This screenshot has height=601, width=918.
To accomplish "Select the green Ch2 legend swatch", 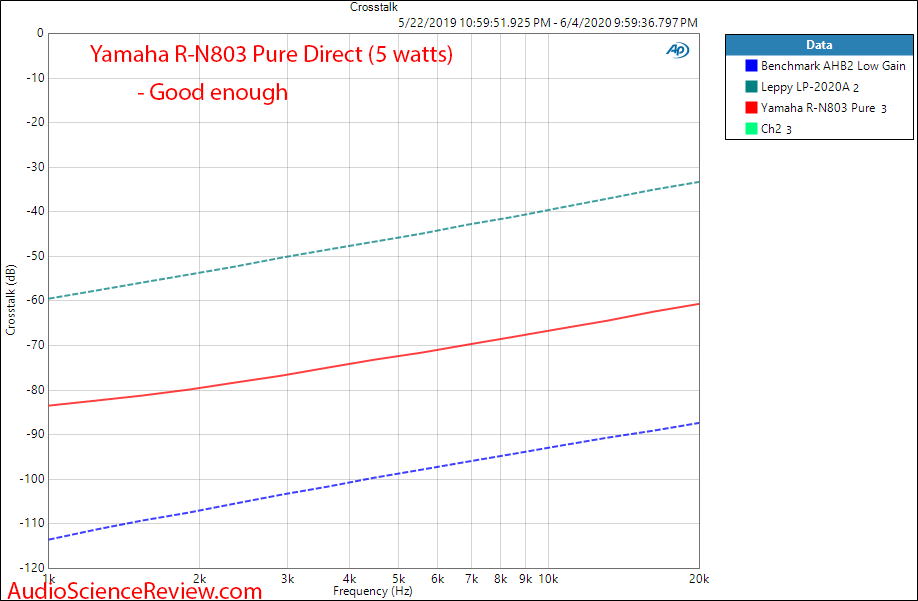I will pos(751,129).
